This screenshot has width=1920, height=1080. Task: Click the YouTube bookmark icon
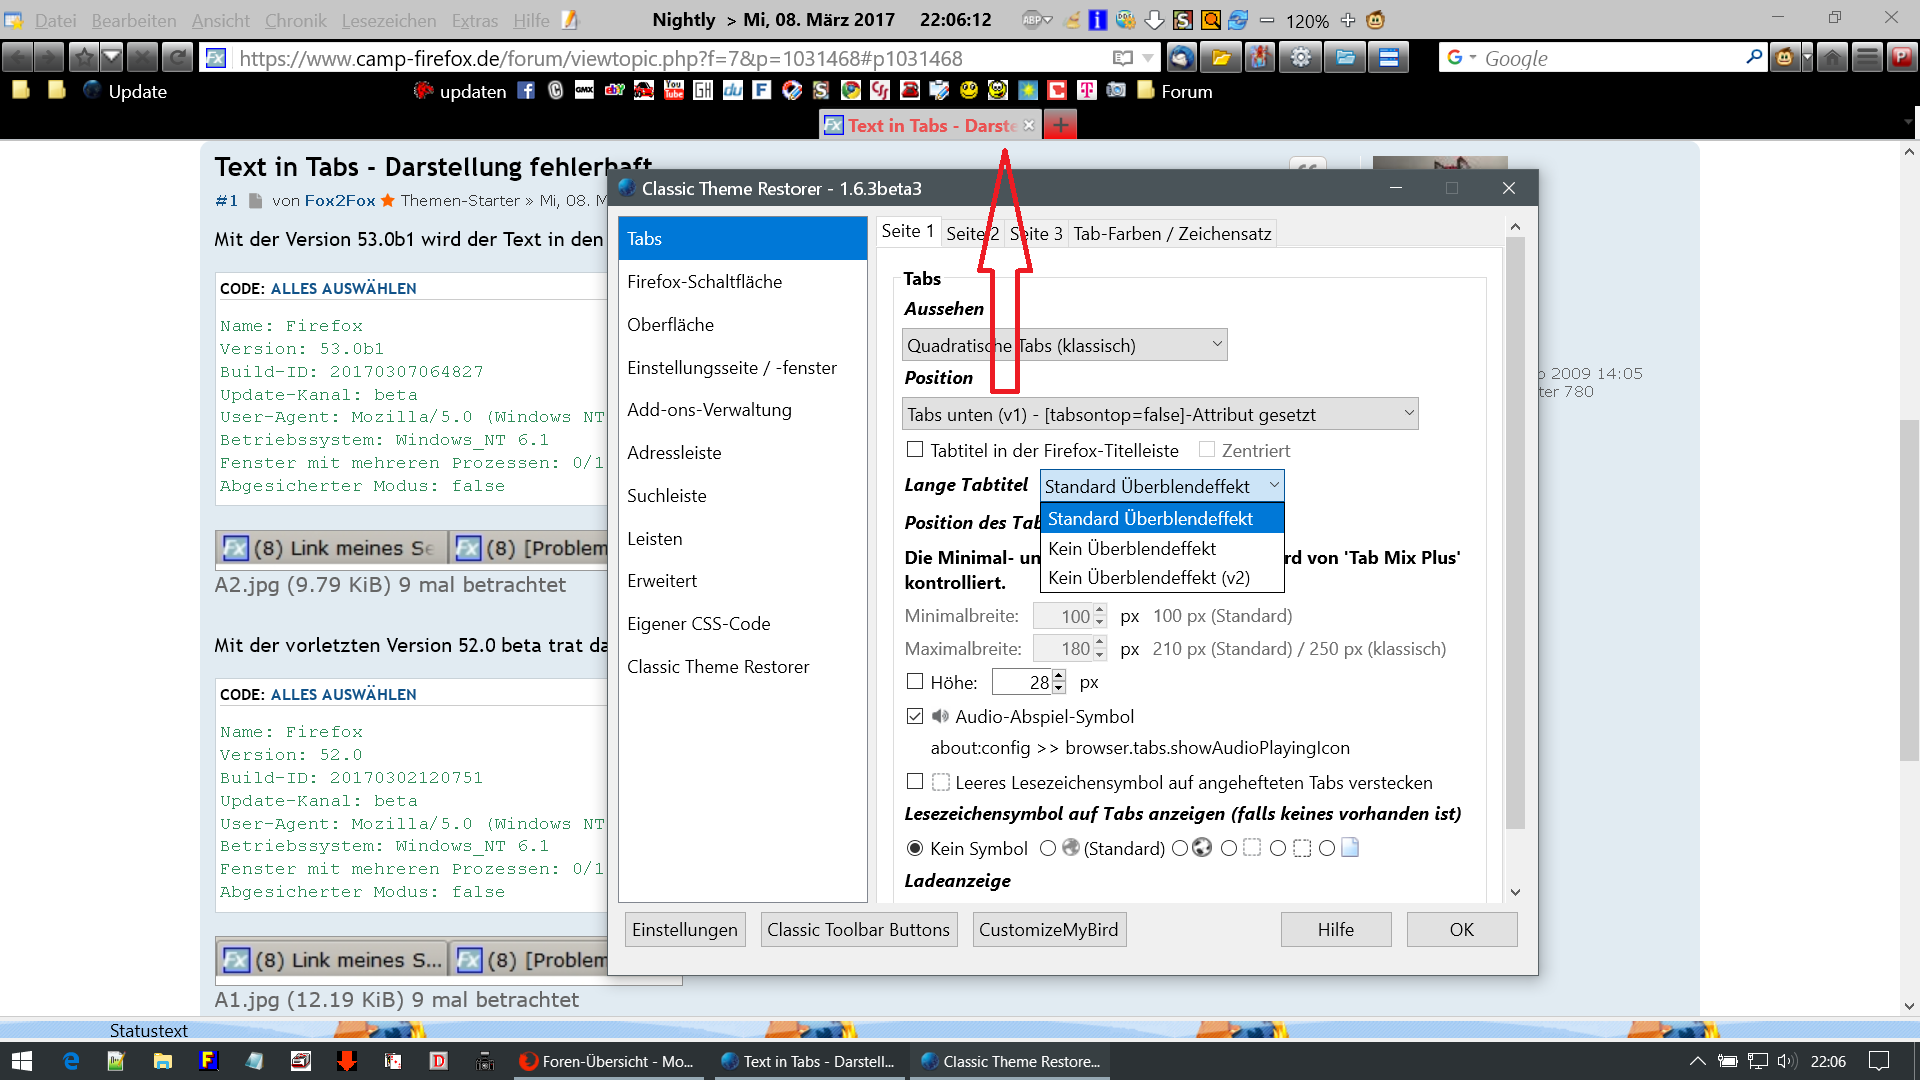[x=674, y=91]
